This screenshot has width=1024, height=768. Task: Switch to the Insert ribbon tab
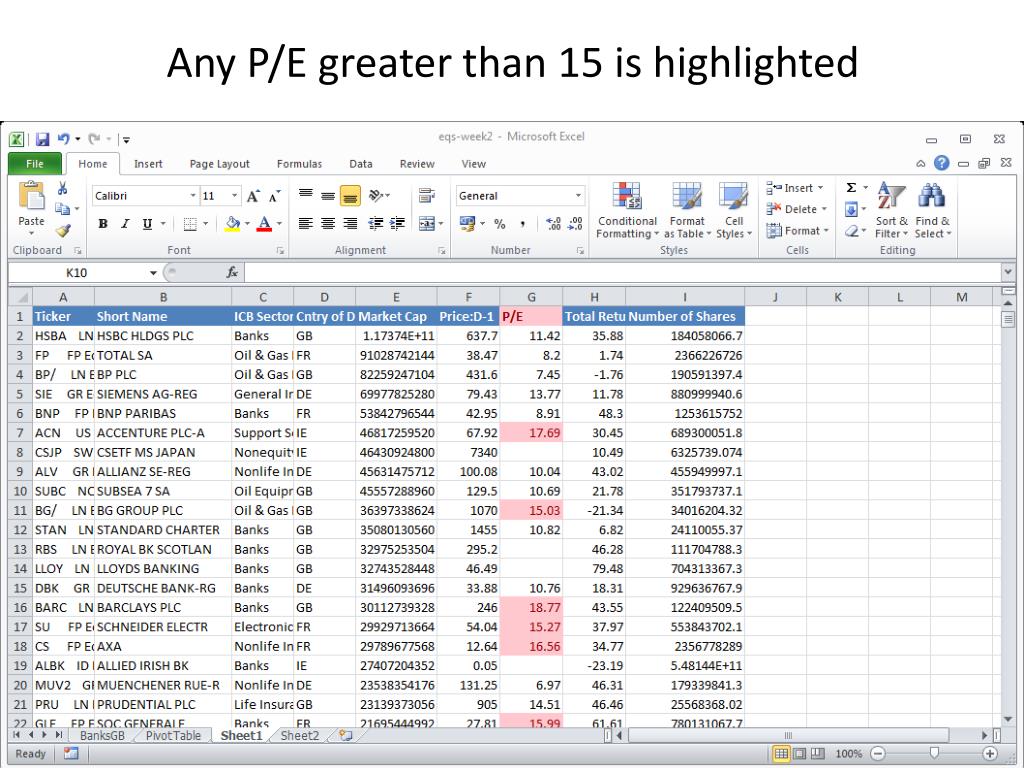[x=148, y=164]
